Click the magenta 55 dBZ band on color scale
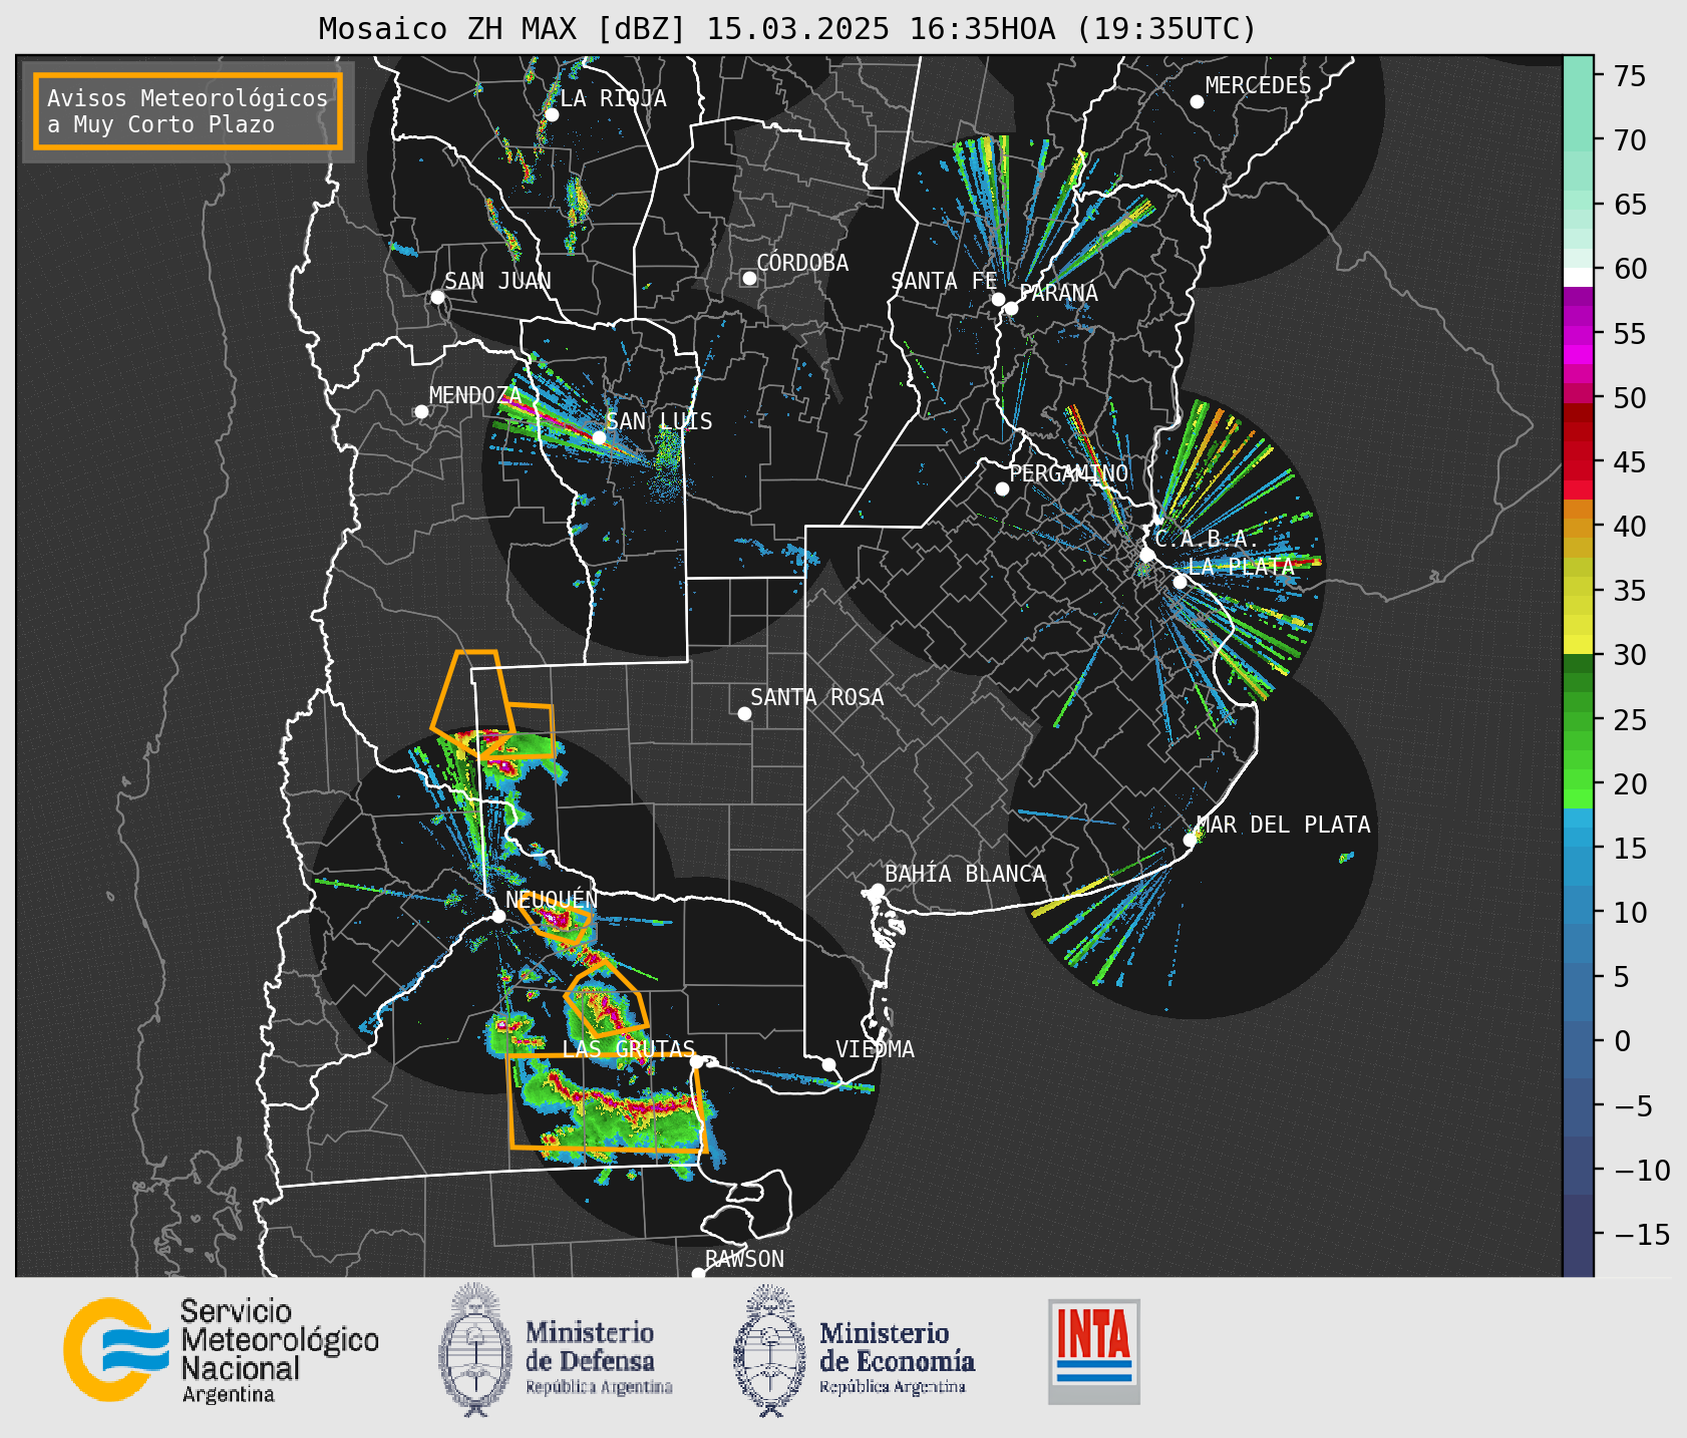 tap(1578, 333)
